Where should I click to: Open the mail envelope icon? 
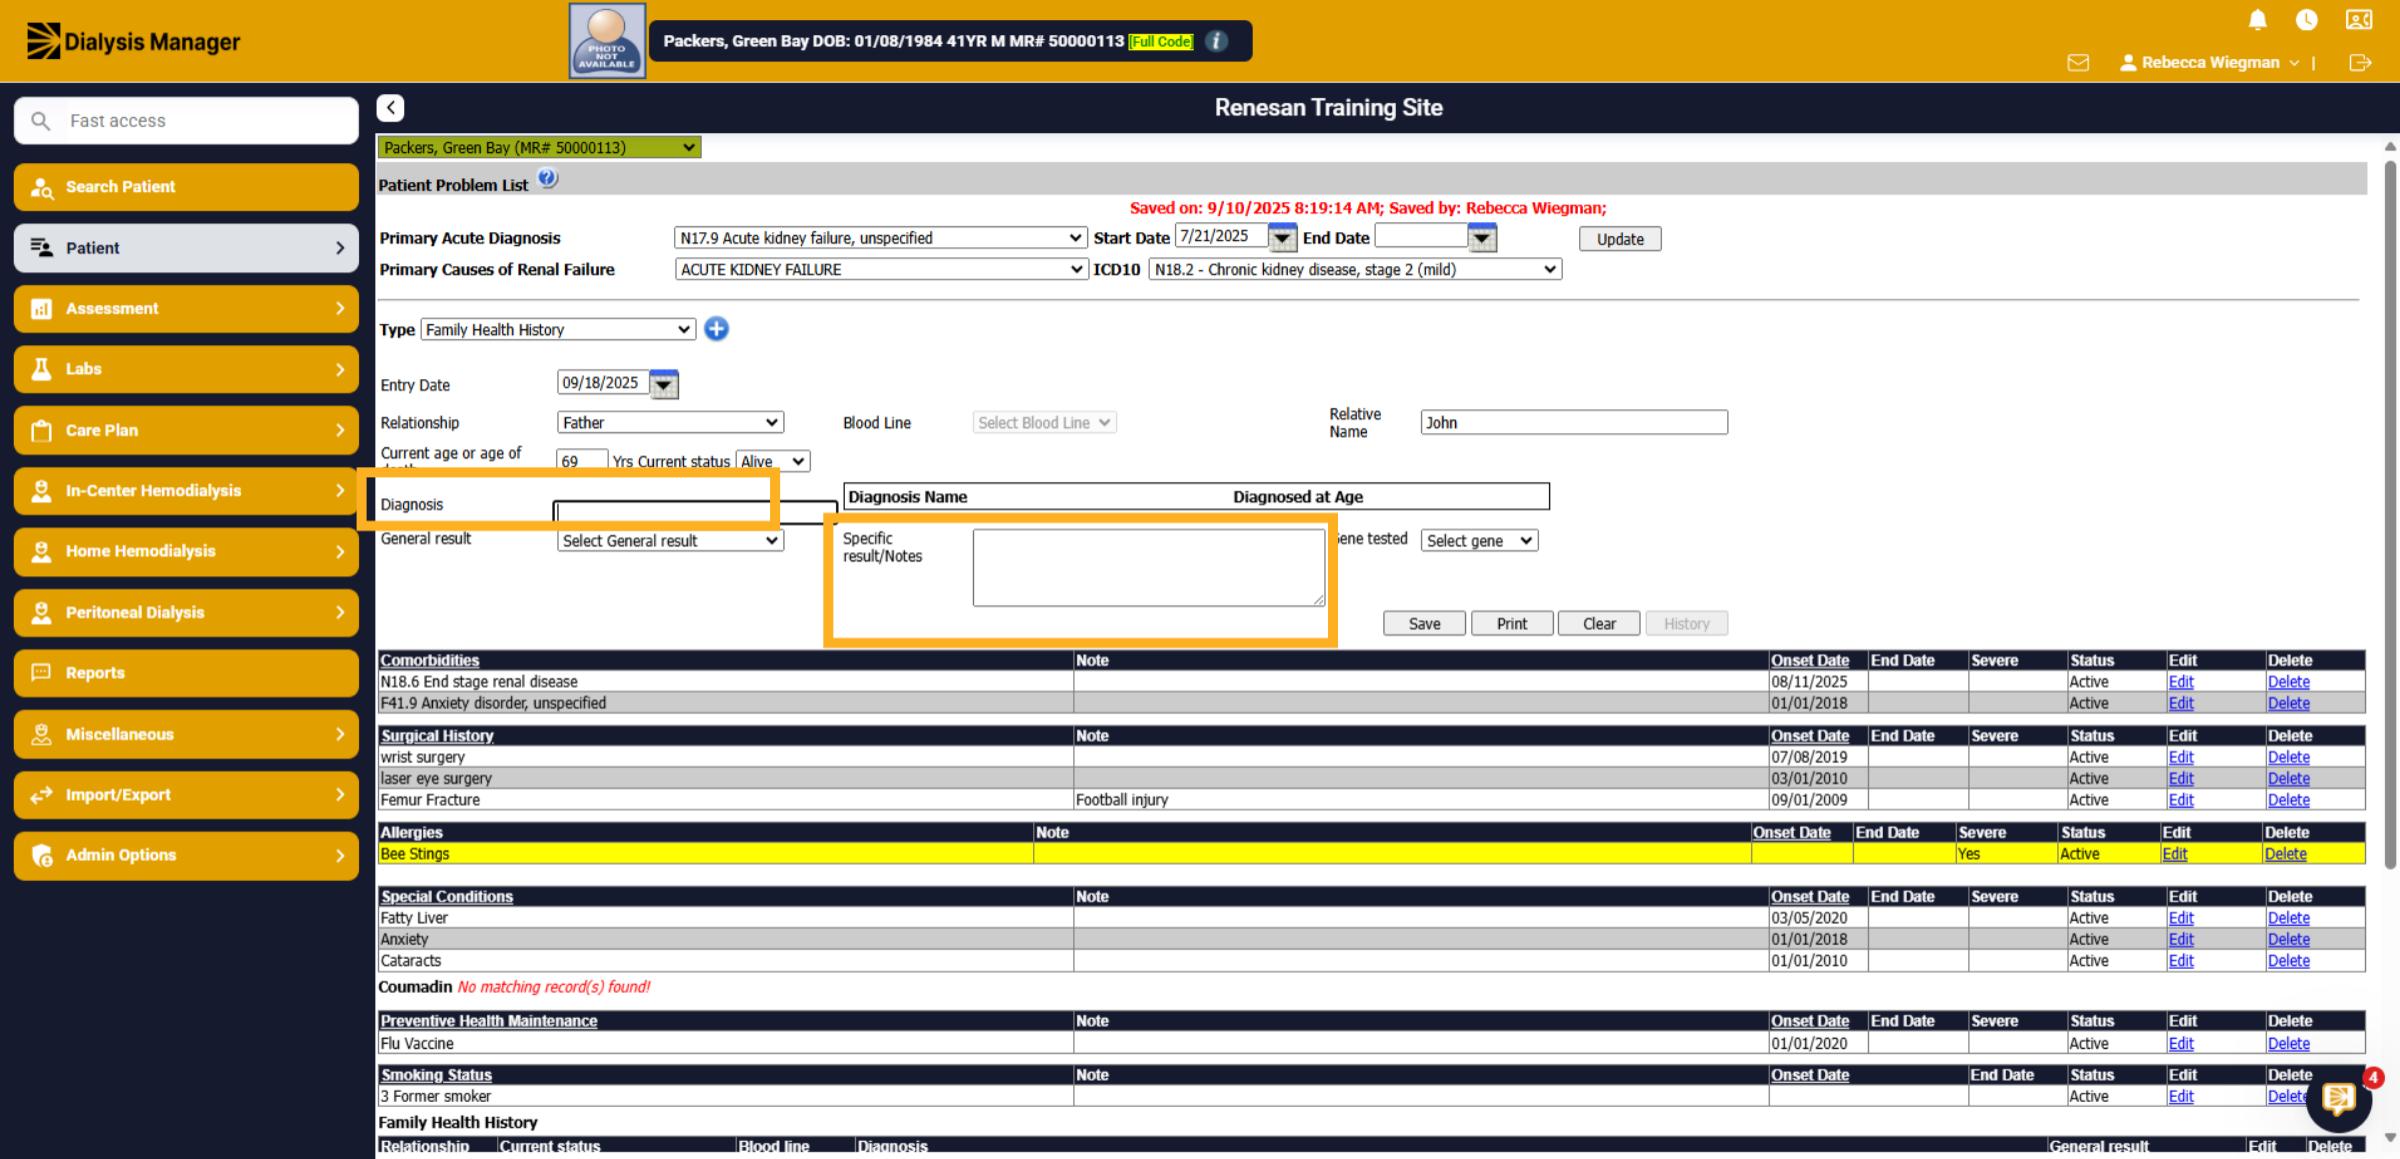coord(2078,63)
